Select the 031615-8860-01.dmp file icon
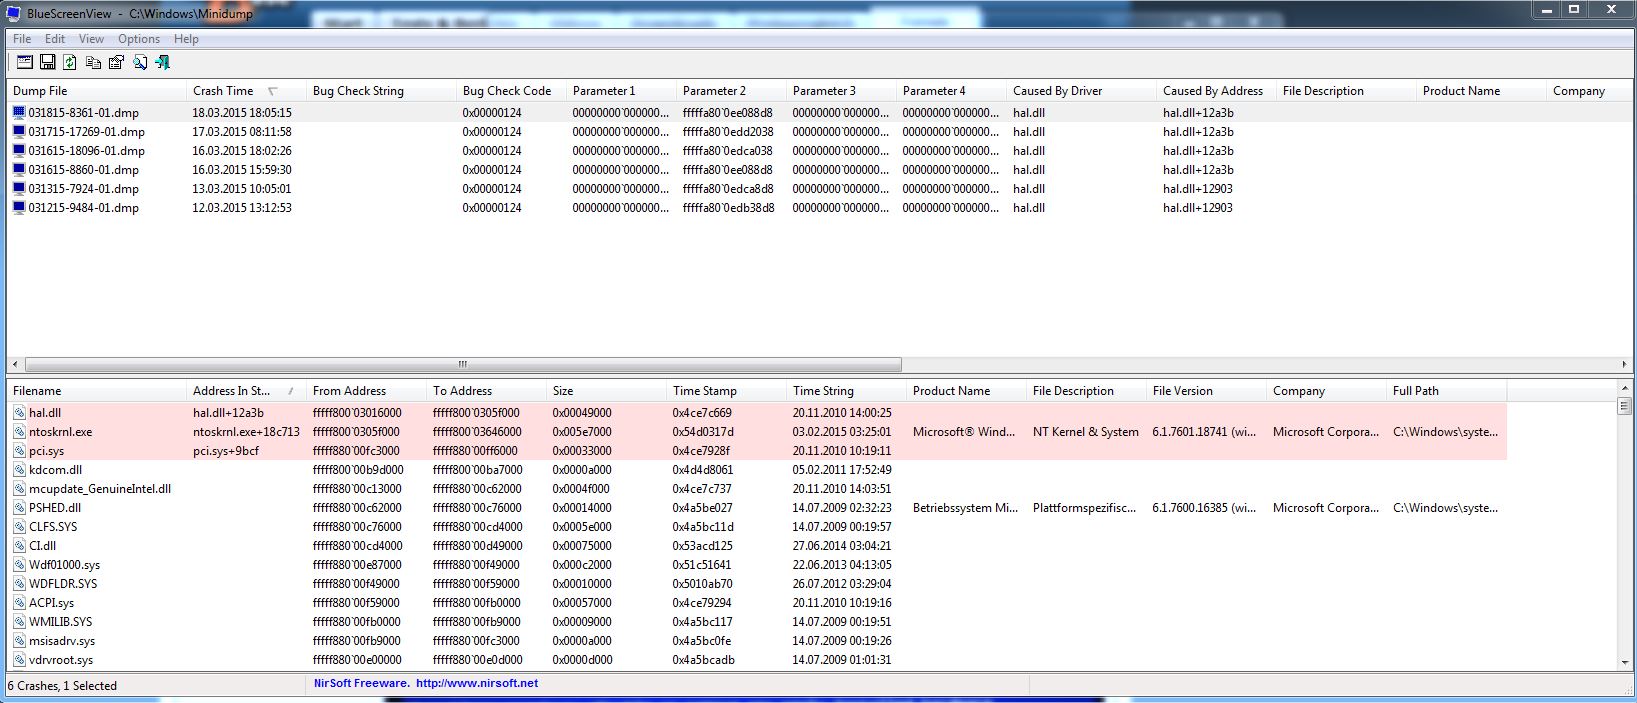The width and height of the screenshot is (1637, 703). coord(19,170)
